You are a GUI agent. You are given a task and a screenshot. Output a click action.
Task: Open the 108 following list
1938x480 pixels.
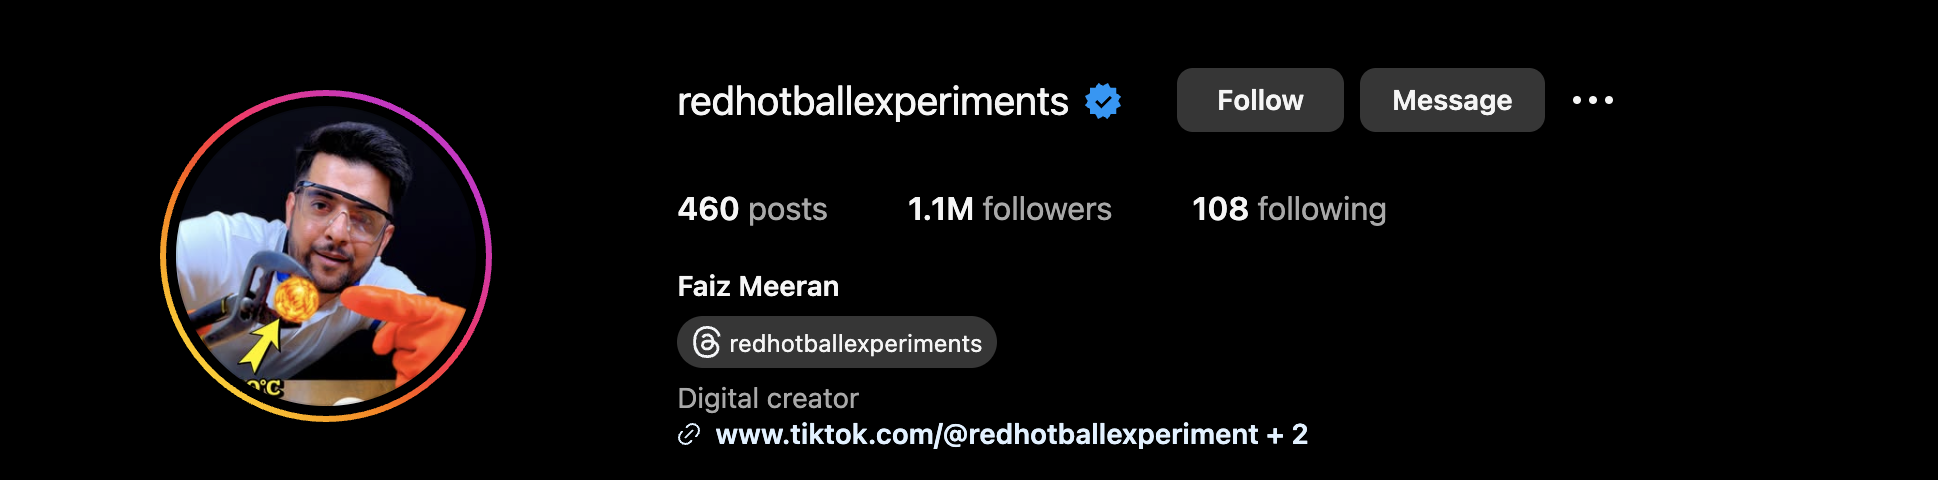[1289, 209]
